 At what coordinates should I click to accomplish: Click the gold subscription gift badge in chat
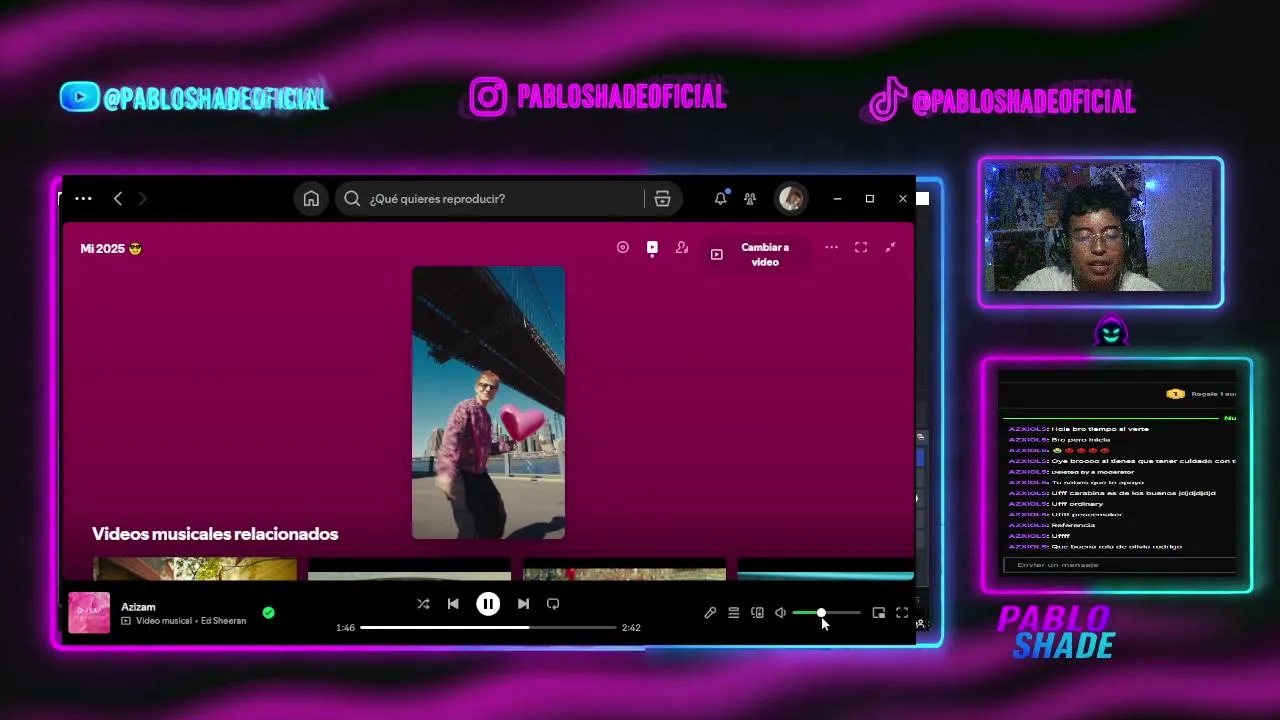1175,394
